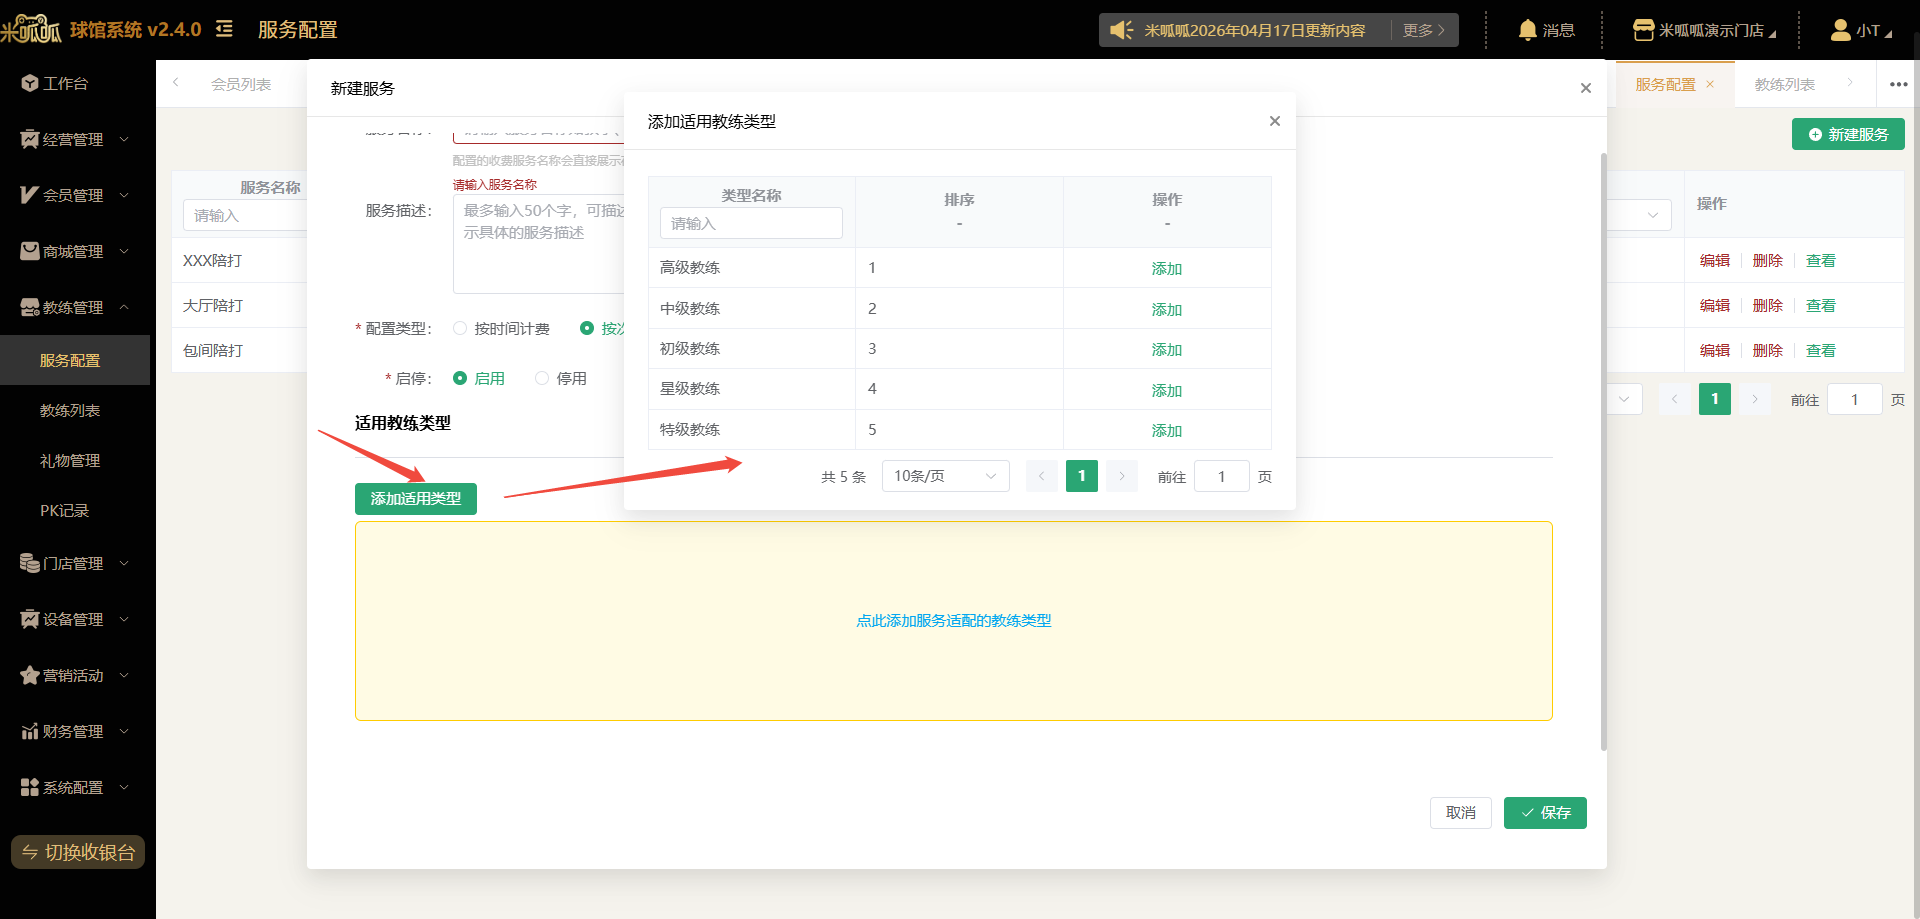Viewport: 1920px width, 919px height.
Task: Click the 营销活动 star icon
Action: point(30,675)
